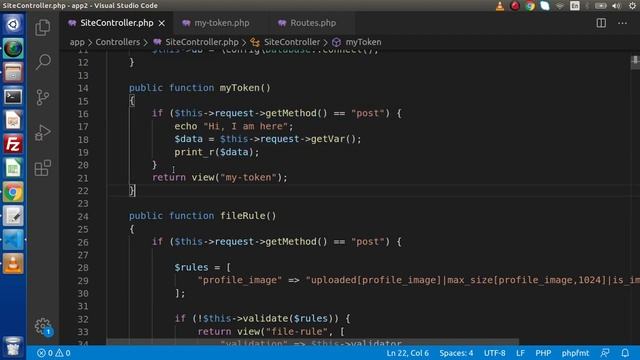The height and width of the screenshot is (360, 640).
Task: Select the SiteController.php tab
Action: [x=117, y=23]
